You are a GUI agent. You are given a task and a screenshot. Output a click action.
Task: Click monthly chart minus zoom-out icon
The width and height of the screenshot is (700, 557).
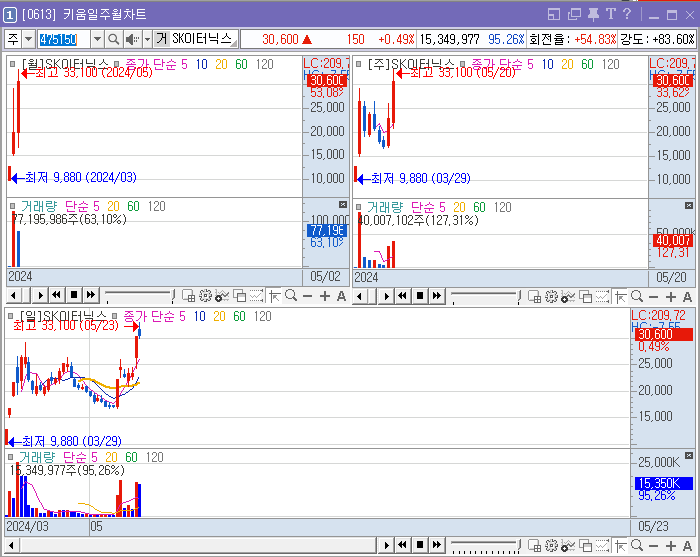click(x=307, y=296)
